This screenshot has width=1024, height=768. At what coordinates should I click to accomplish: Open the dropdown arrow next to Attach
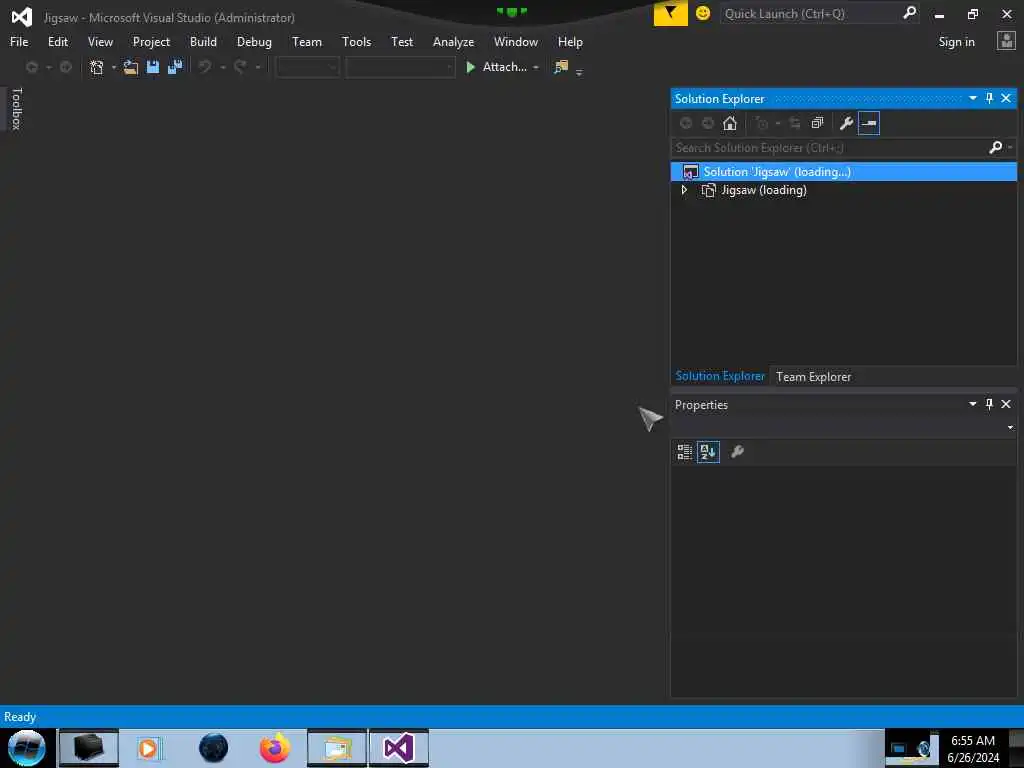tap(536, 67)
